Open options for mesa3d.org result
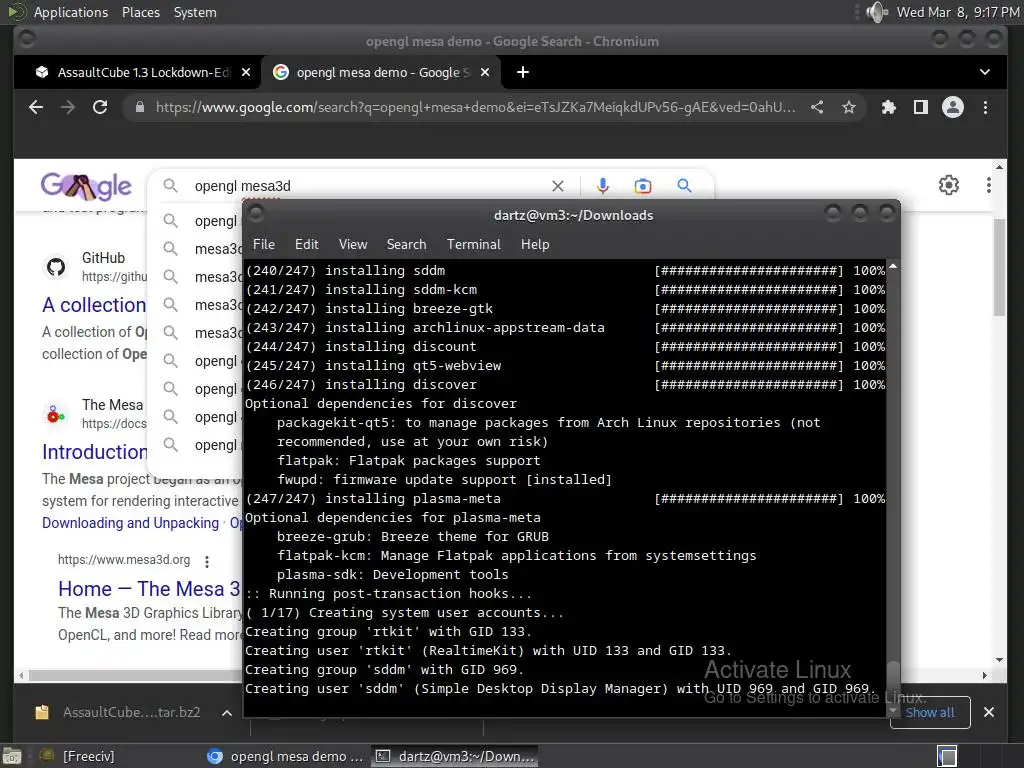 tap(207, 561)
